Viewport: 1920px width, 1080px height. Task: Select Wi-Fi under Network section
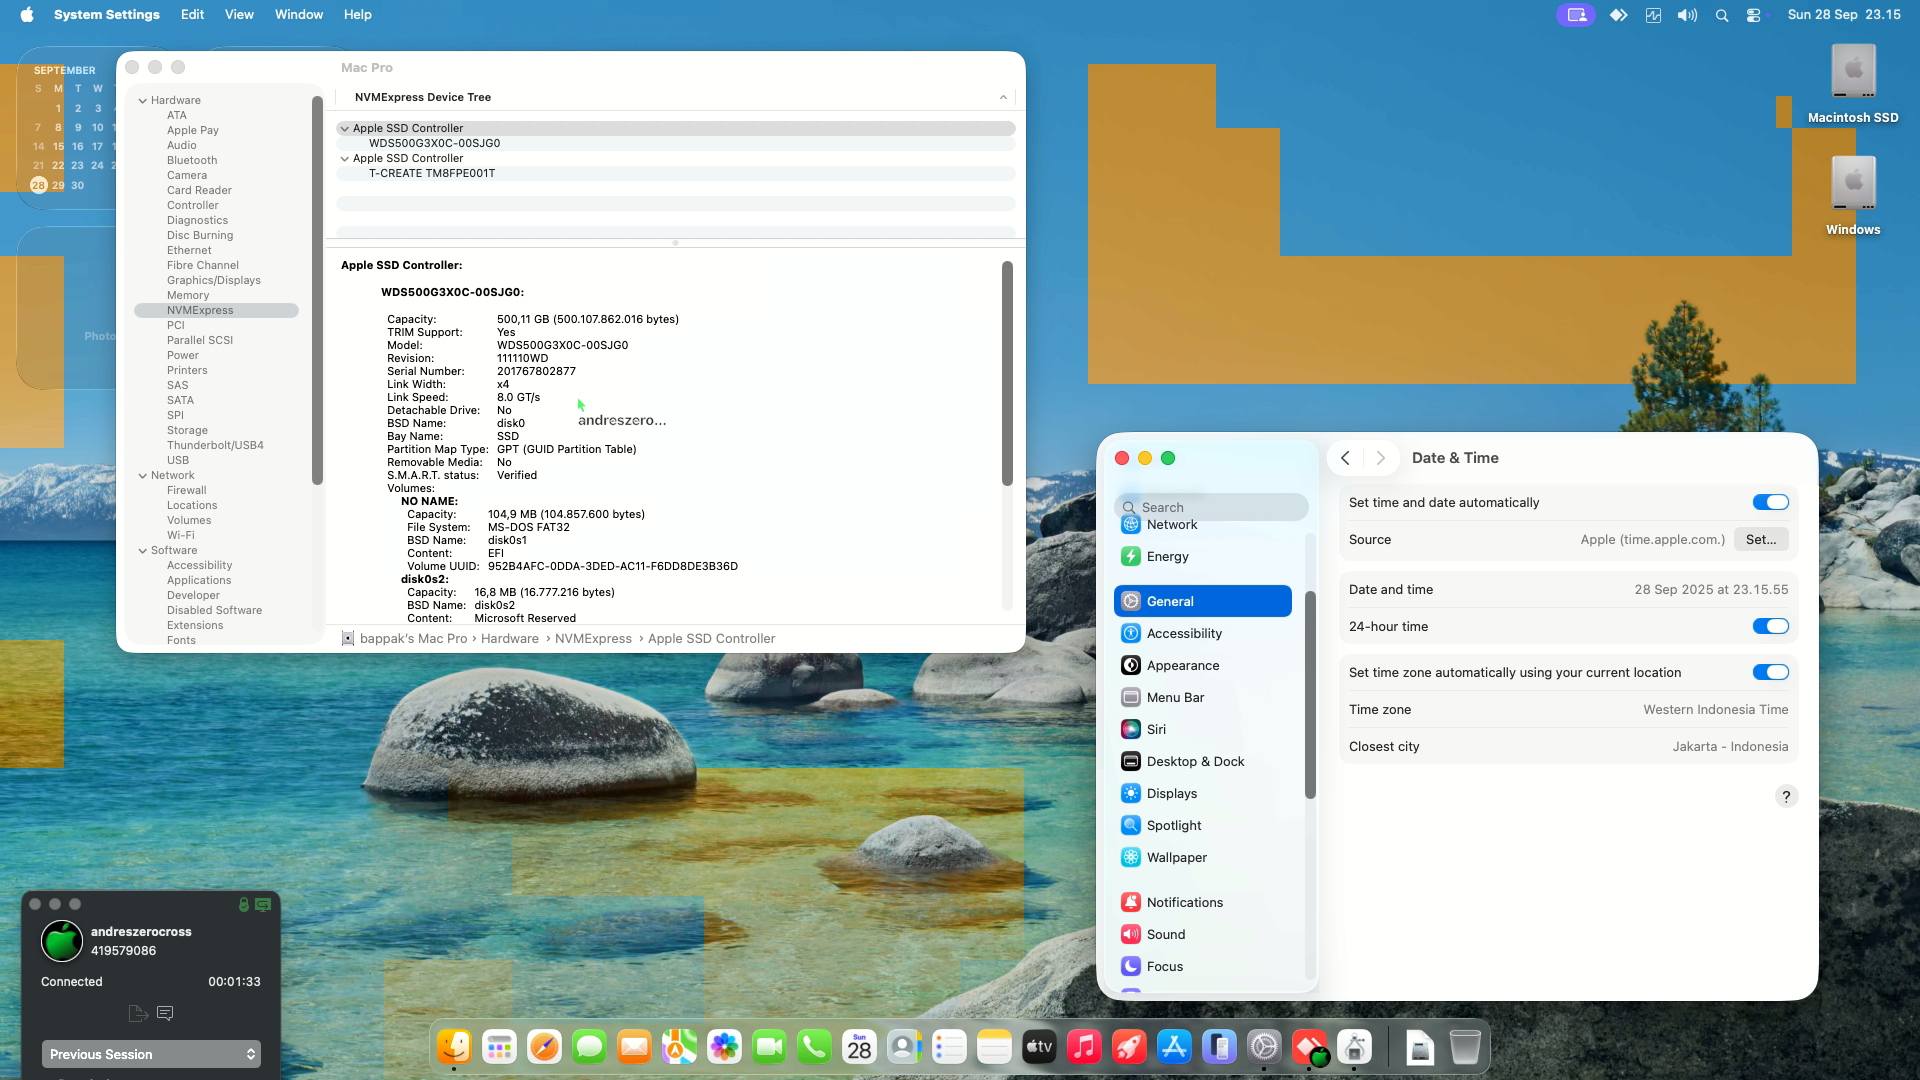pos(180,535)
